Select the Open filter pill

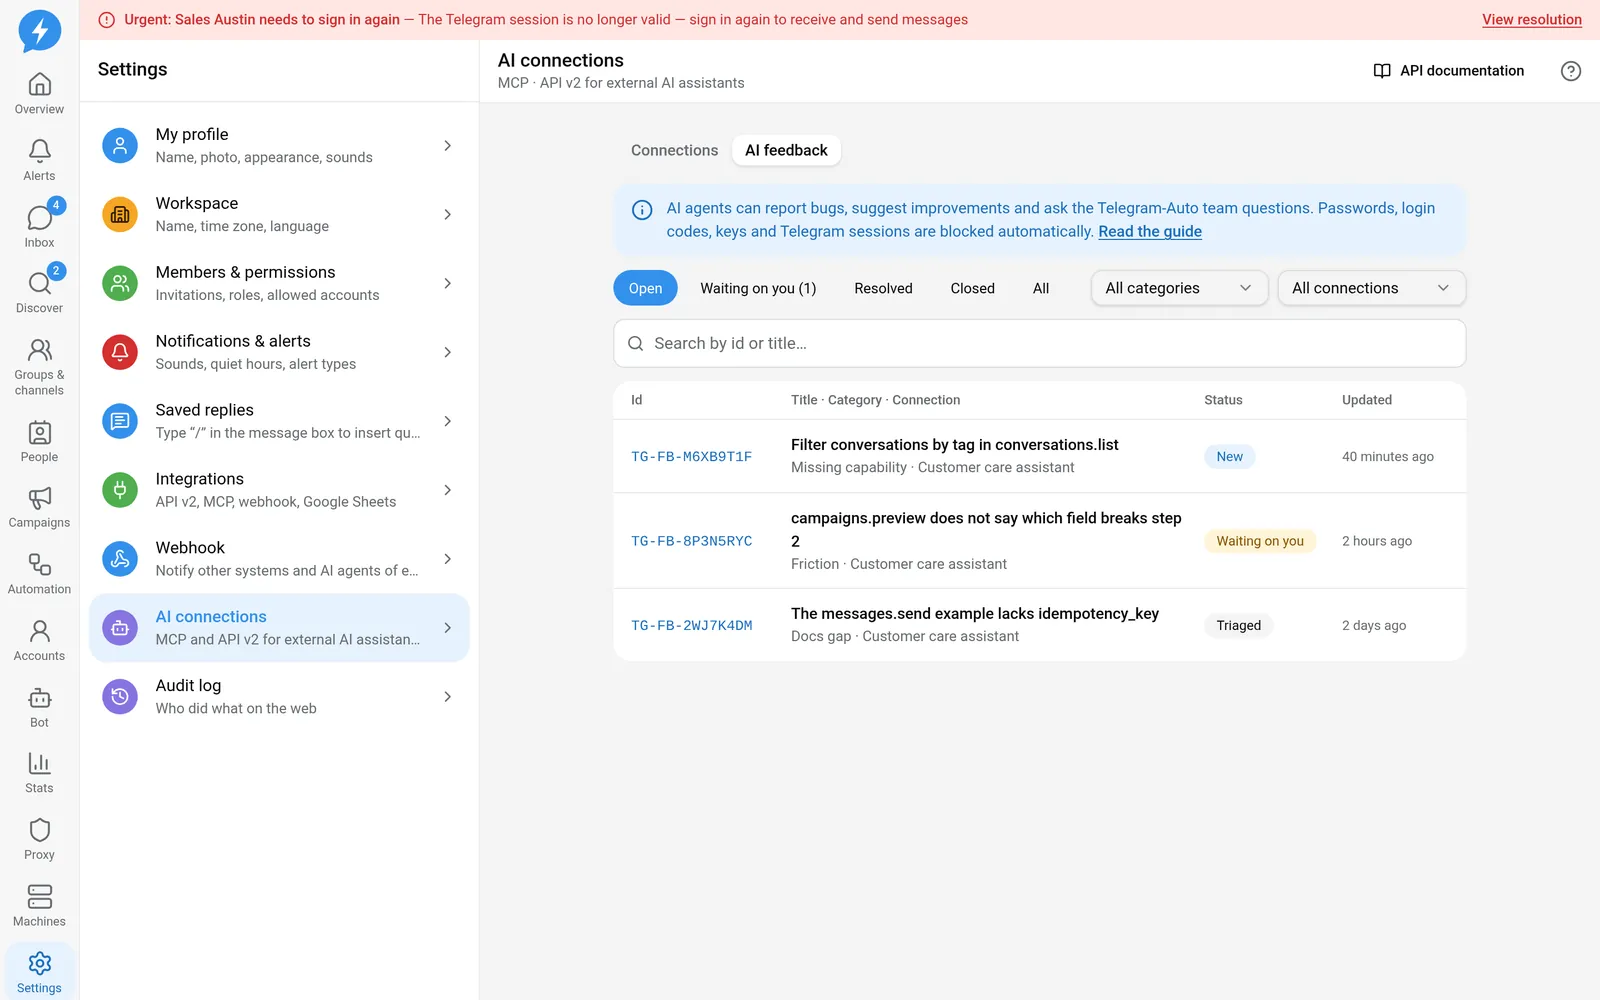point(645,288)
